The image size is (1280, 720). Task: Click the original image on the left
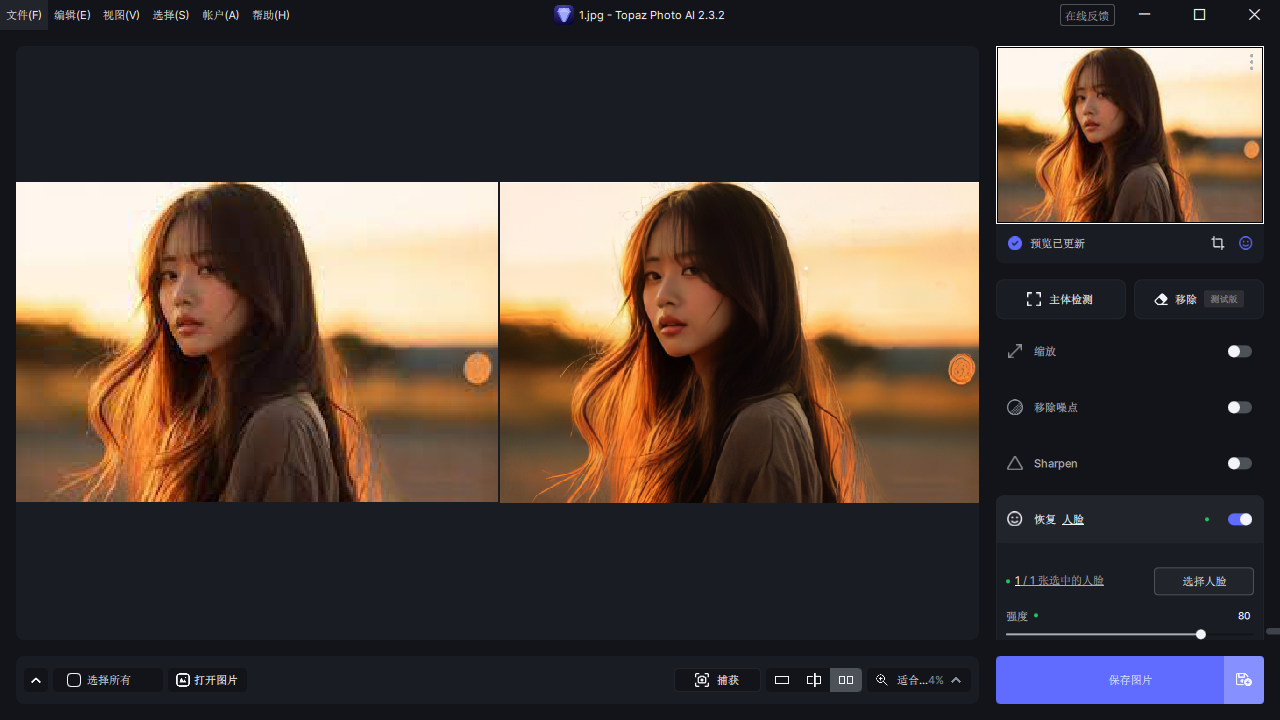point(257,342)
